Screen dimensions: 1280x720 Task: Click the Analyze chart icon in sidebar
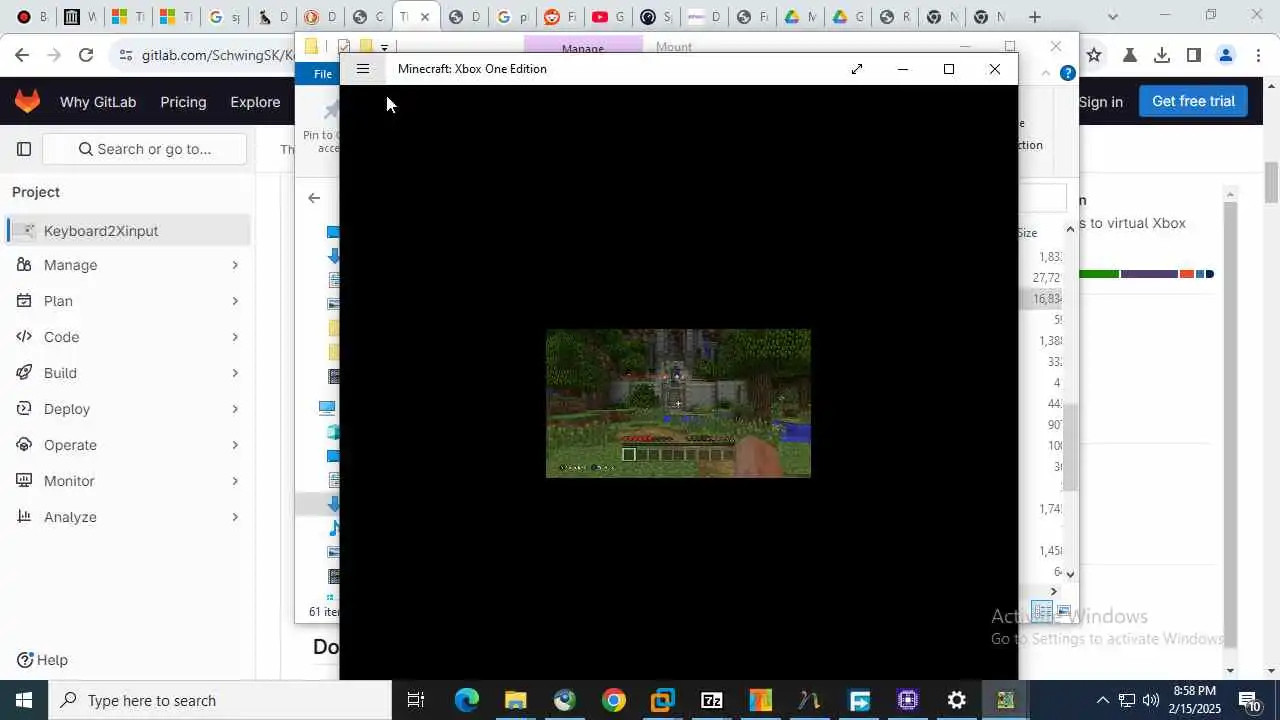coord(24,517)
